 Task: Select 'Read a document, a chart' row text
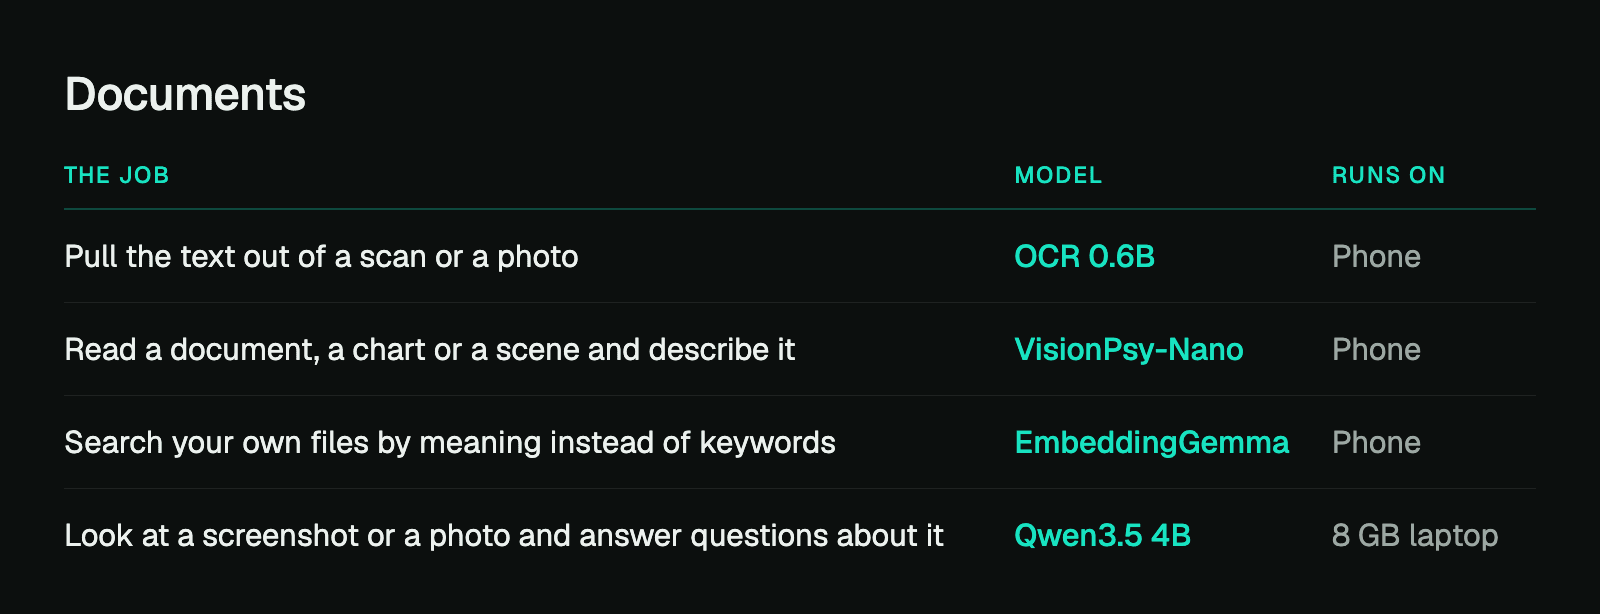pos(429,349)
